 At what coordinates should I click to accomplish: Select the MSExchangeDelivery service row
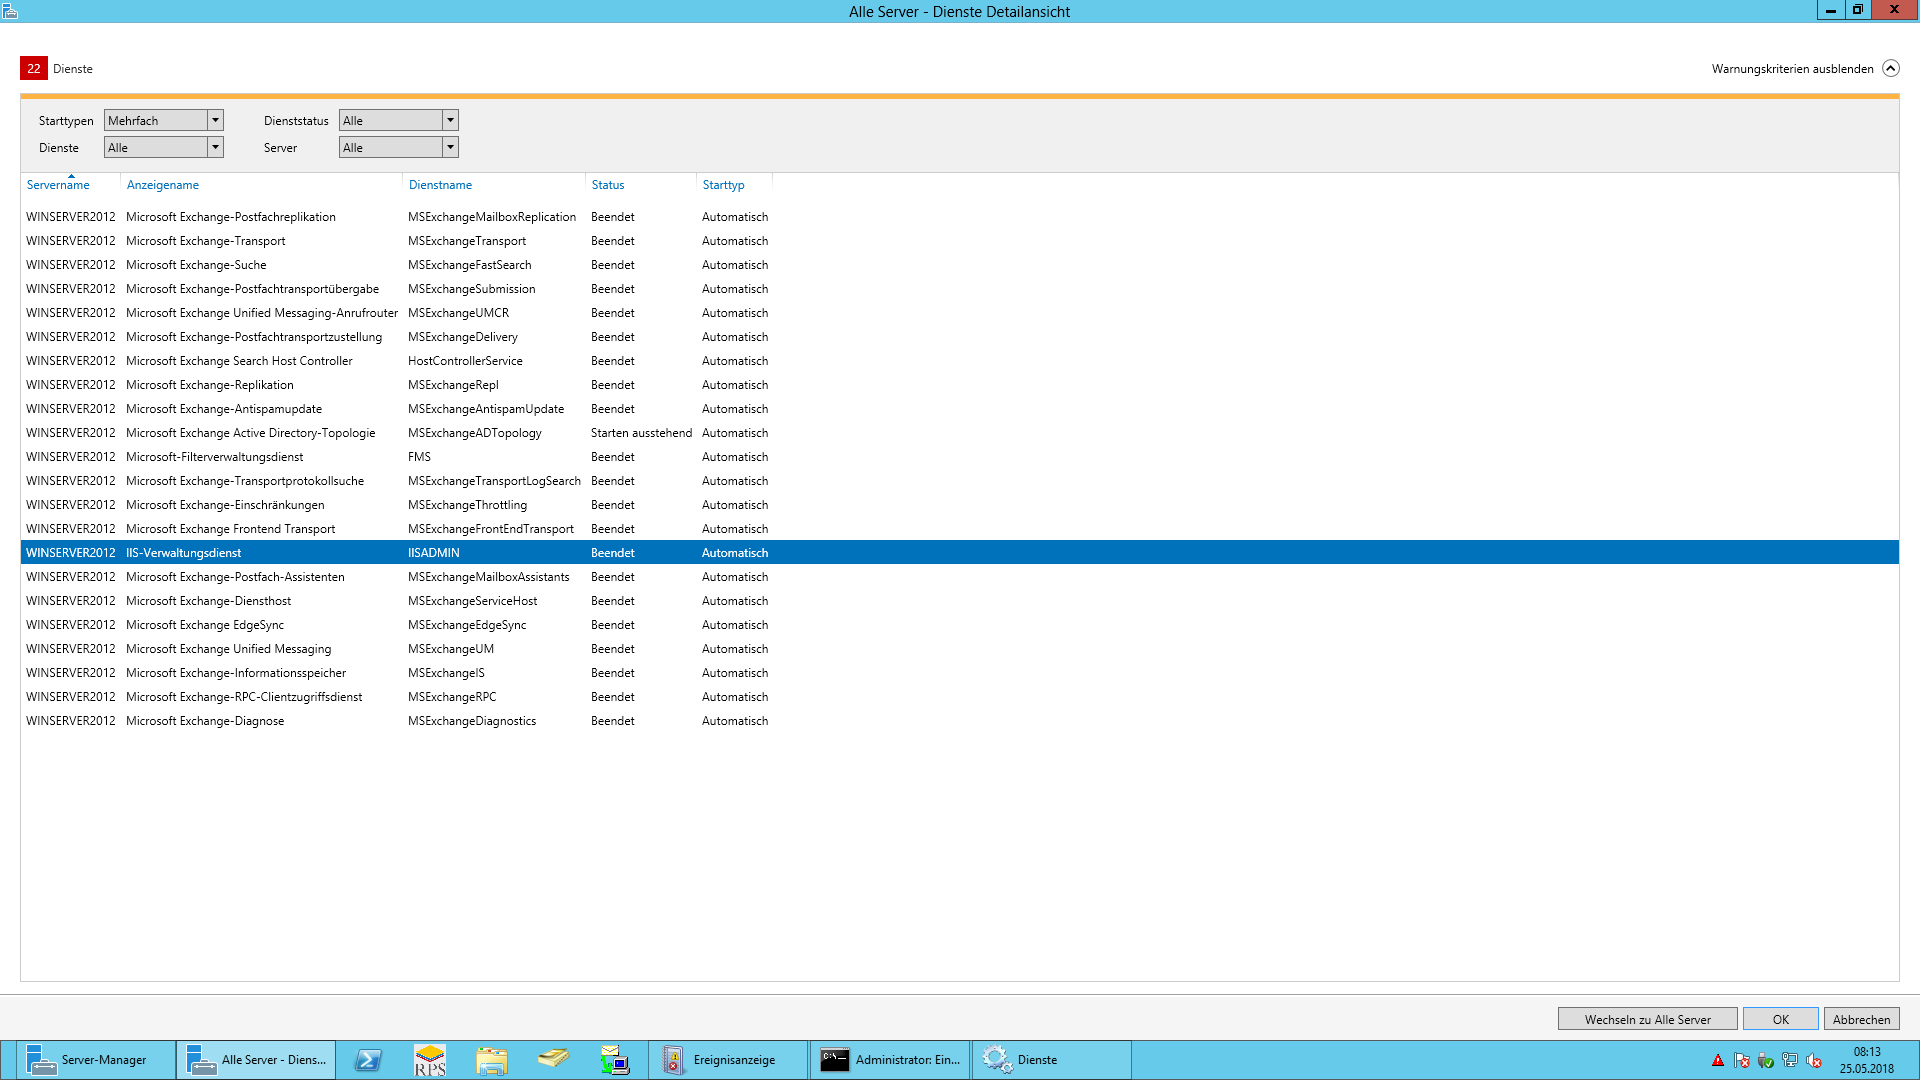pyautogui.click(x=960, y=337)
